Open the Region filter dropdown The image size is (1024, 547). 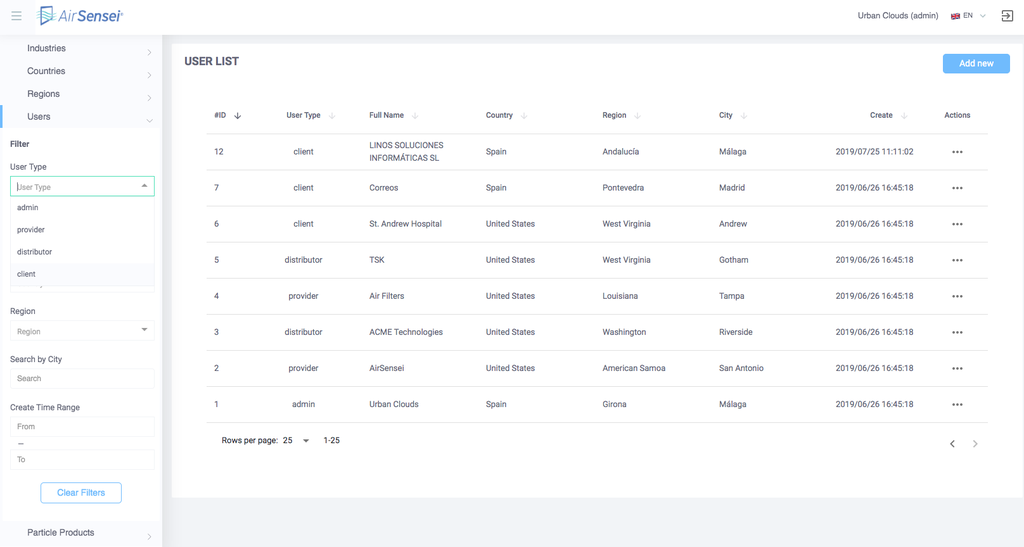82,331
